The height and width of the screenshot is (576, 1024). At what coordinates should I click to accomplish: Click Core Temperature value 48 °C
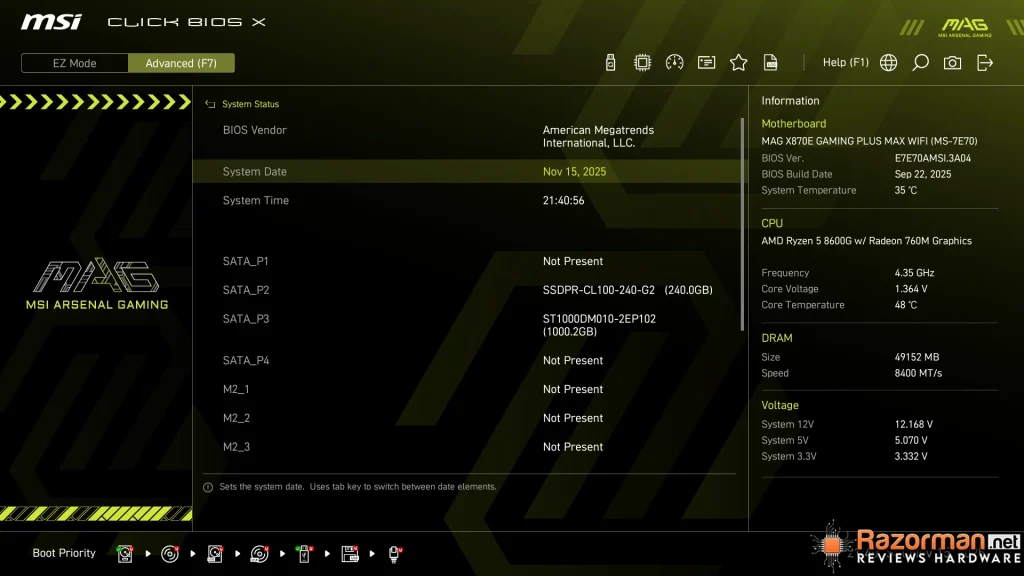906,305
